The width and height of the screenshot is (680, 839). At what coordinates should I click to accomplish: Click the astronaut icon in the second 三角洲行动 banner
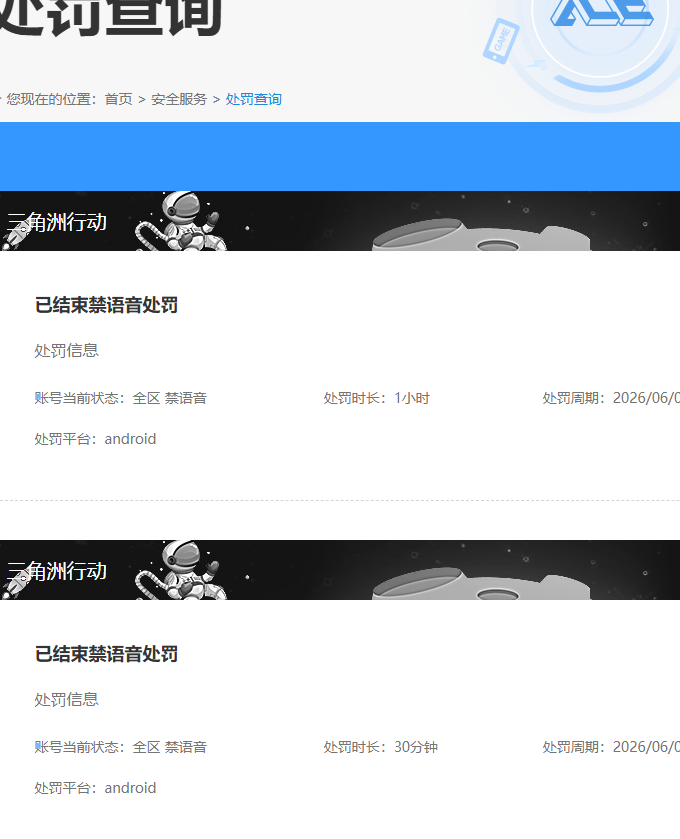tap(182, 570)
